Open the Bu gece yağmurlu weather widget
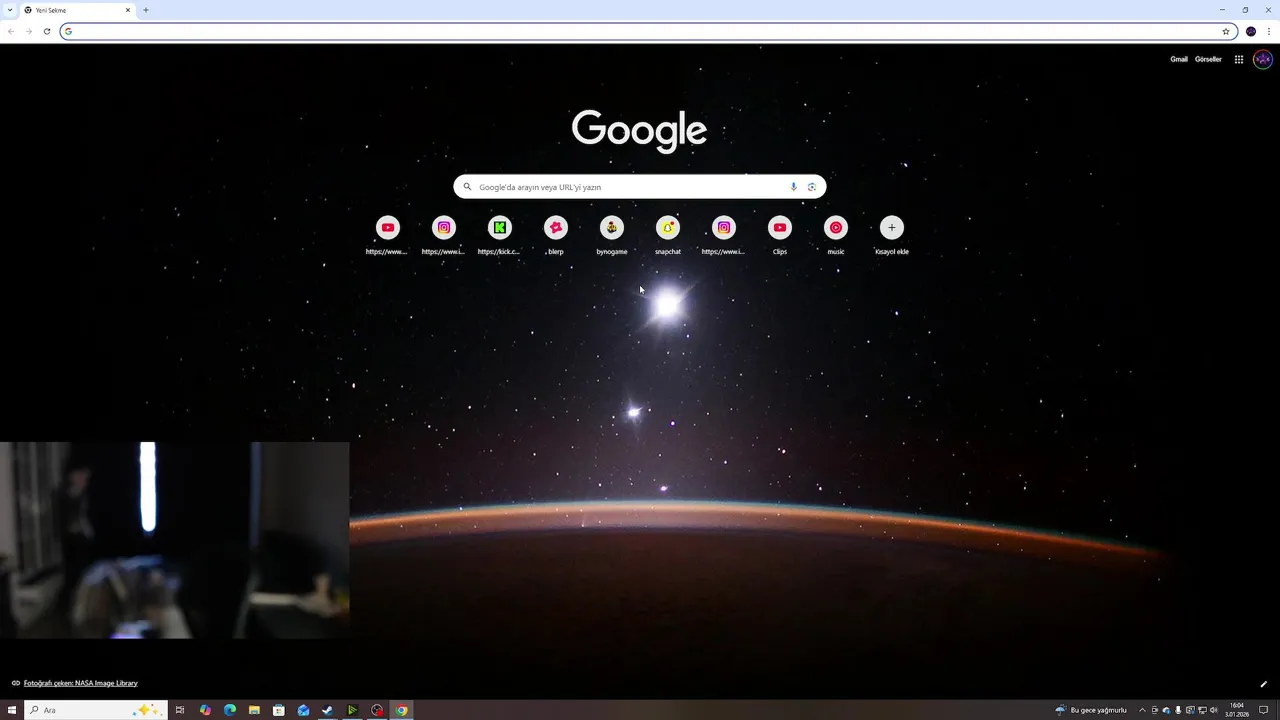The height and width of the screenshot is (720, 1280). (x=1091, y=710)
